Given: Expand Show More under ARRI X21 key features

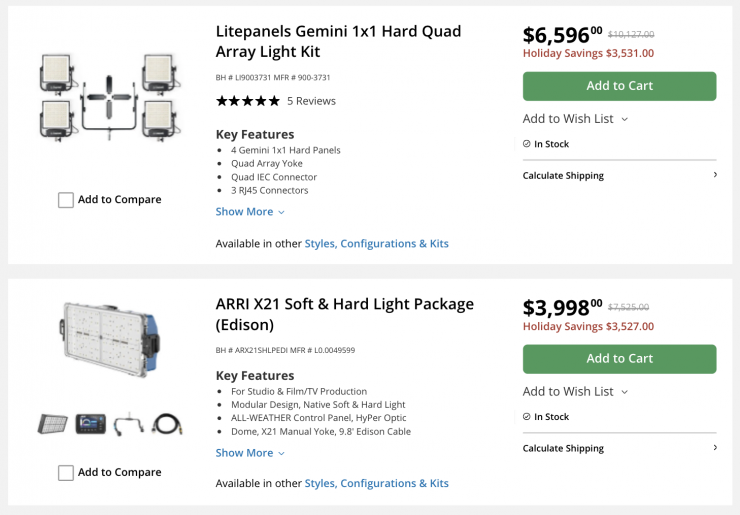Looking at the screenshot, I should click(x=250, y=453).
